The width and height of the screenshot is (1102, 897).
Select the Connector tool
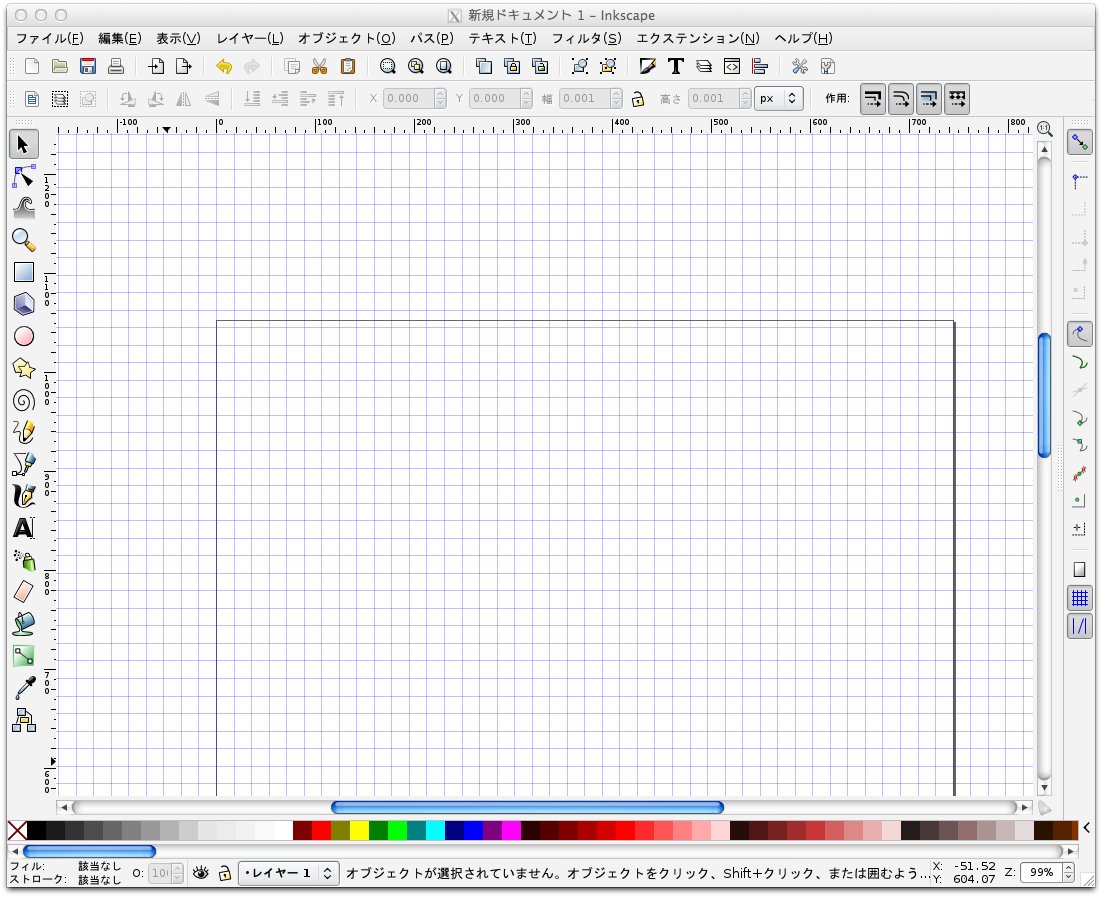click(24, 720)
